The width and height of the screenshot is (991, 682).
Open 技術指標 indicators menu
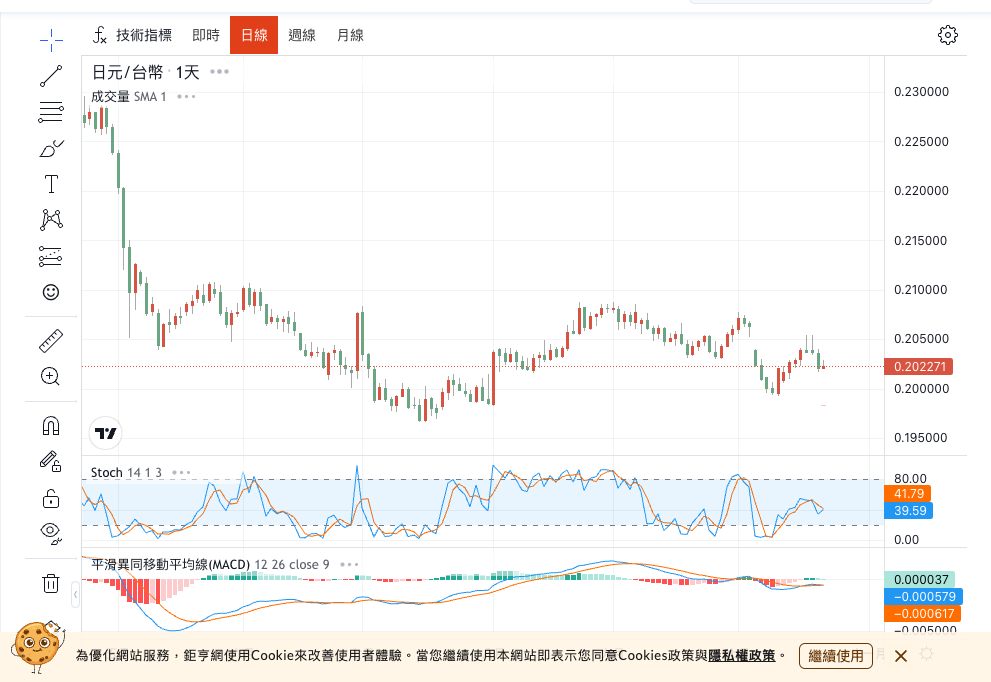[133, 35]
